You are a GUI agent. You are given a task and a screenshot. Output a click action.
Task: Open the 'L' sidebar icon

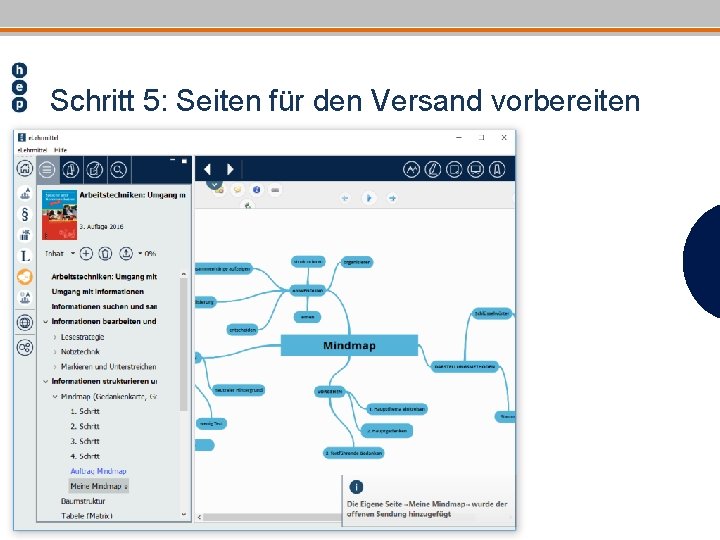(25, 256)
